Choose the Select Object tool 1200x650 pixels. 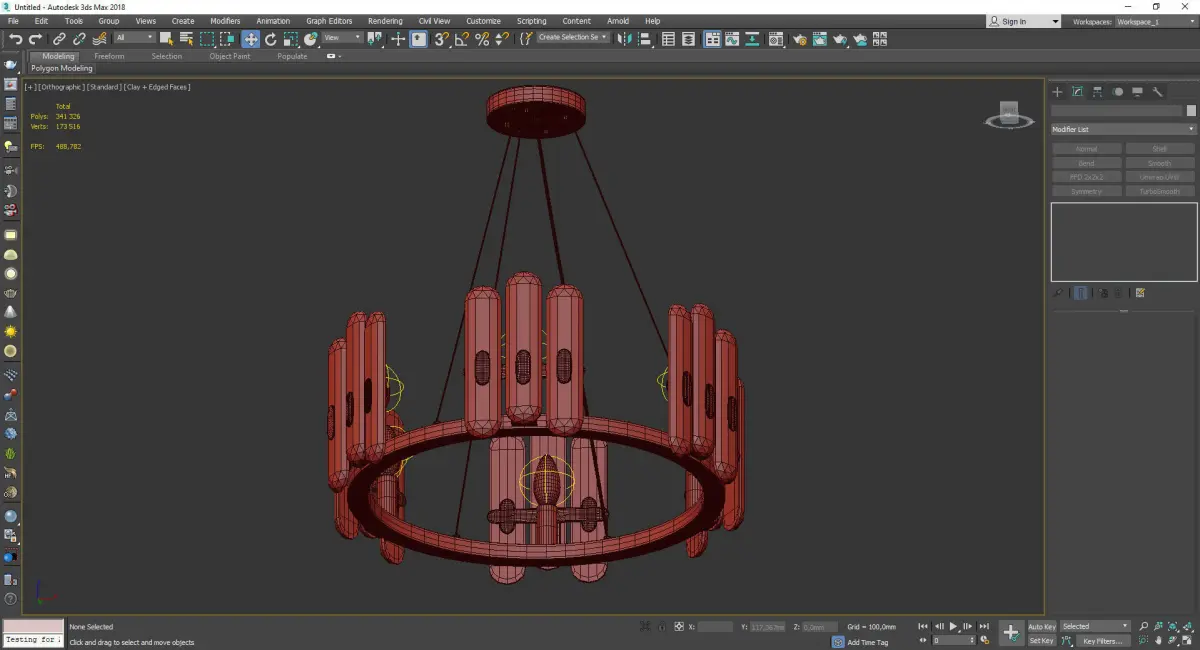pyautogui.click(x=166, y=39)
